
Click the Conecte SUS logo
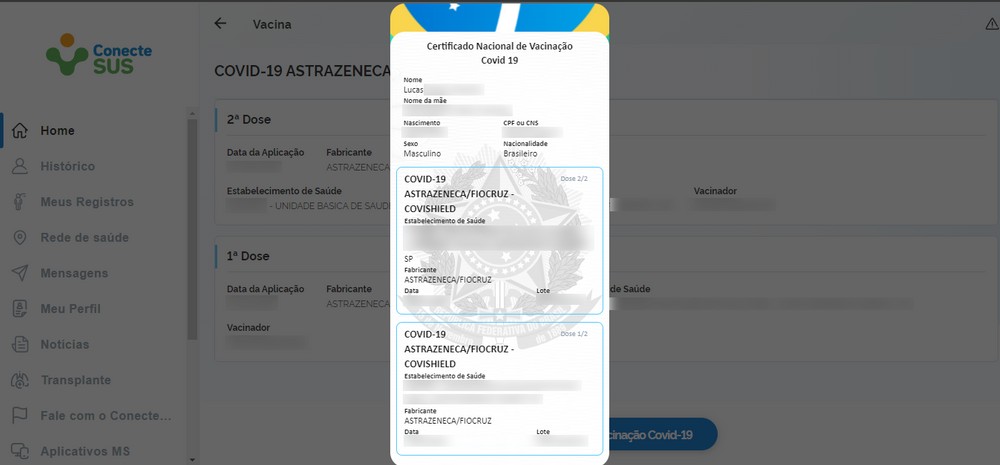pos(99,54)
